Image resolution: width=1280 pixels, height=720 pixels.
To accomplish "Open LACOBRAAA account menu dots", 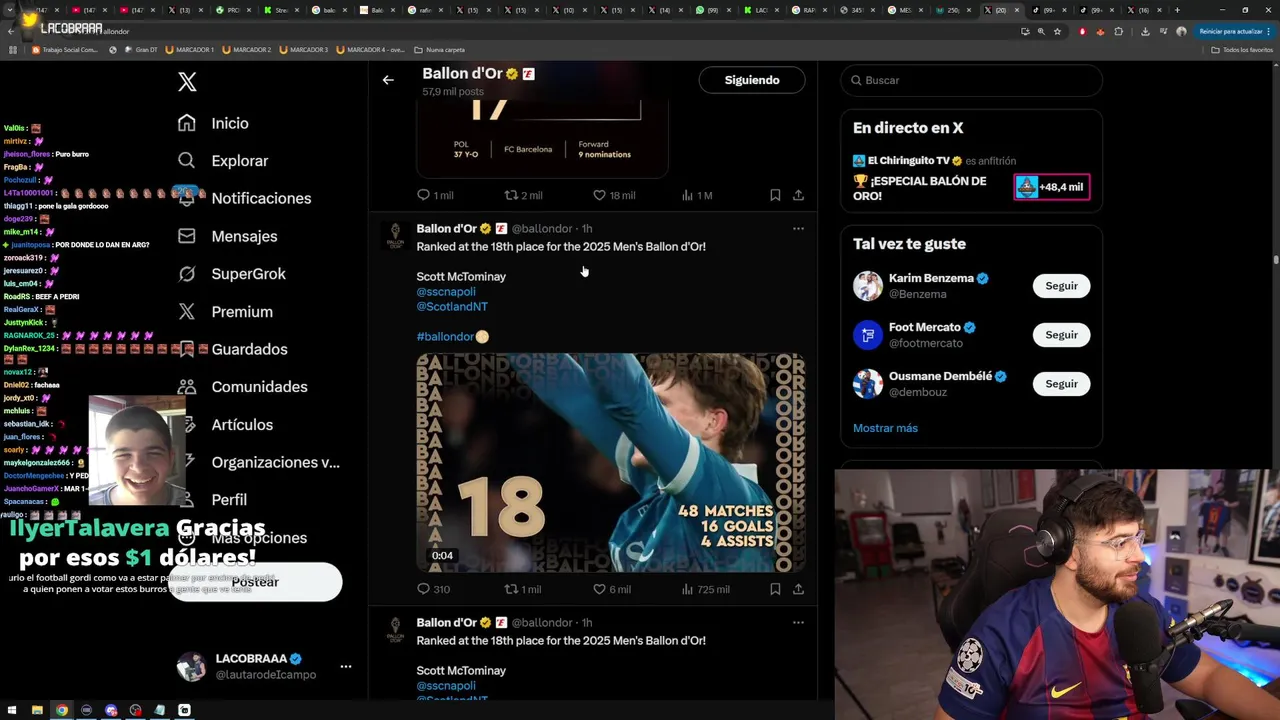I will (345, 666).
